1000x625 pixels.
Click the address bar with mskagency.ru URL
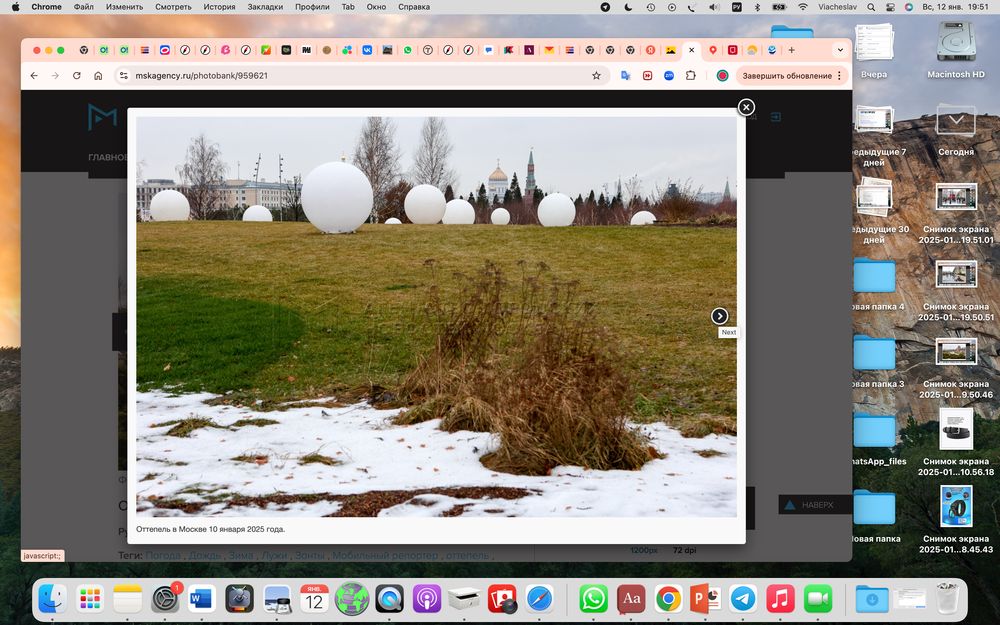350,75
